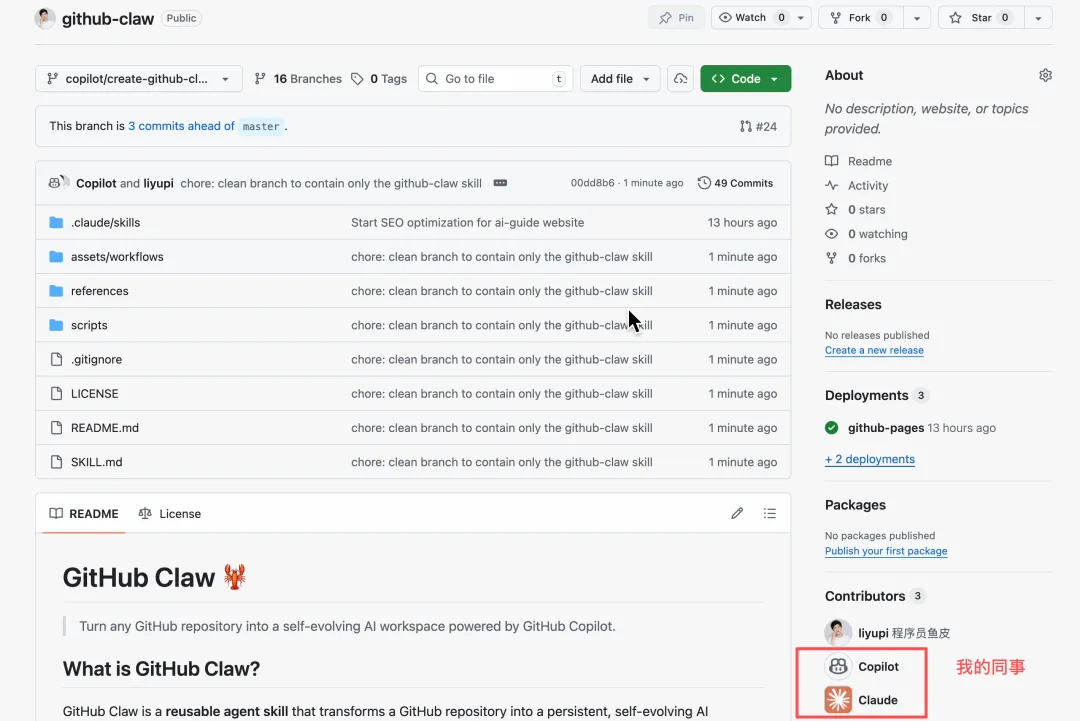Open the 49 Commits history
This screenshot has height=721, width=1080.
click(x=735, y=183)
